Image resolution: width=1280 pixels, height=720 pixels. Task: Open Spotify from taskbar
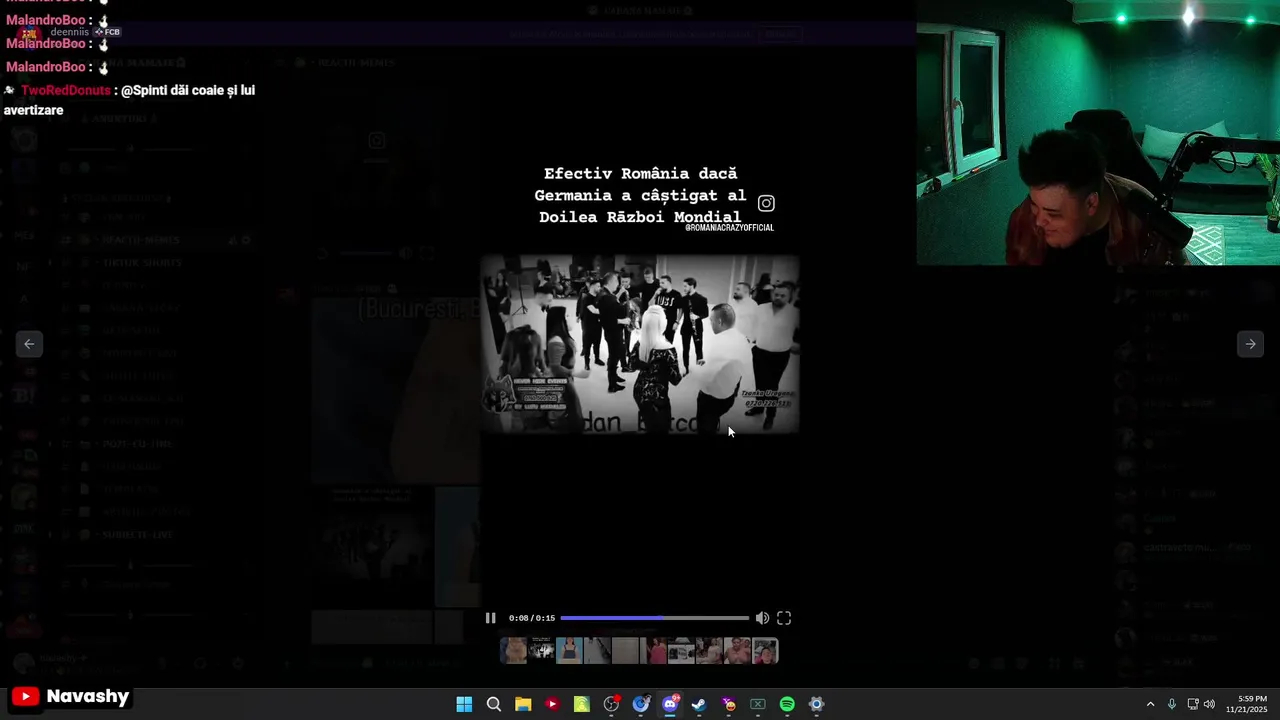787,704
